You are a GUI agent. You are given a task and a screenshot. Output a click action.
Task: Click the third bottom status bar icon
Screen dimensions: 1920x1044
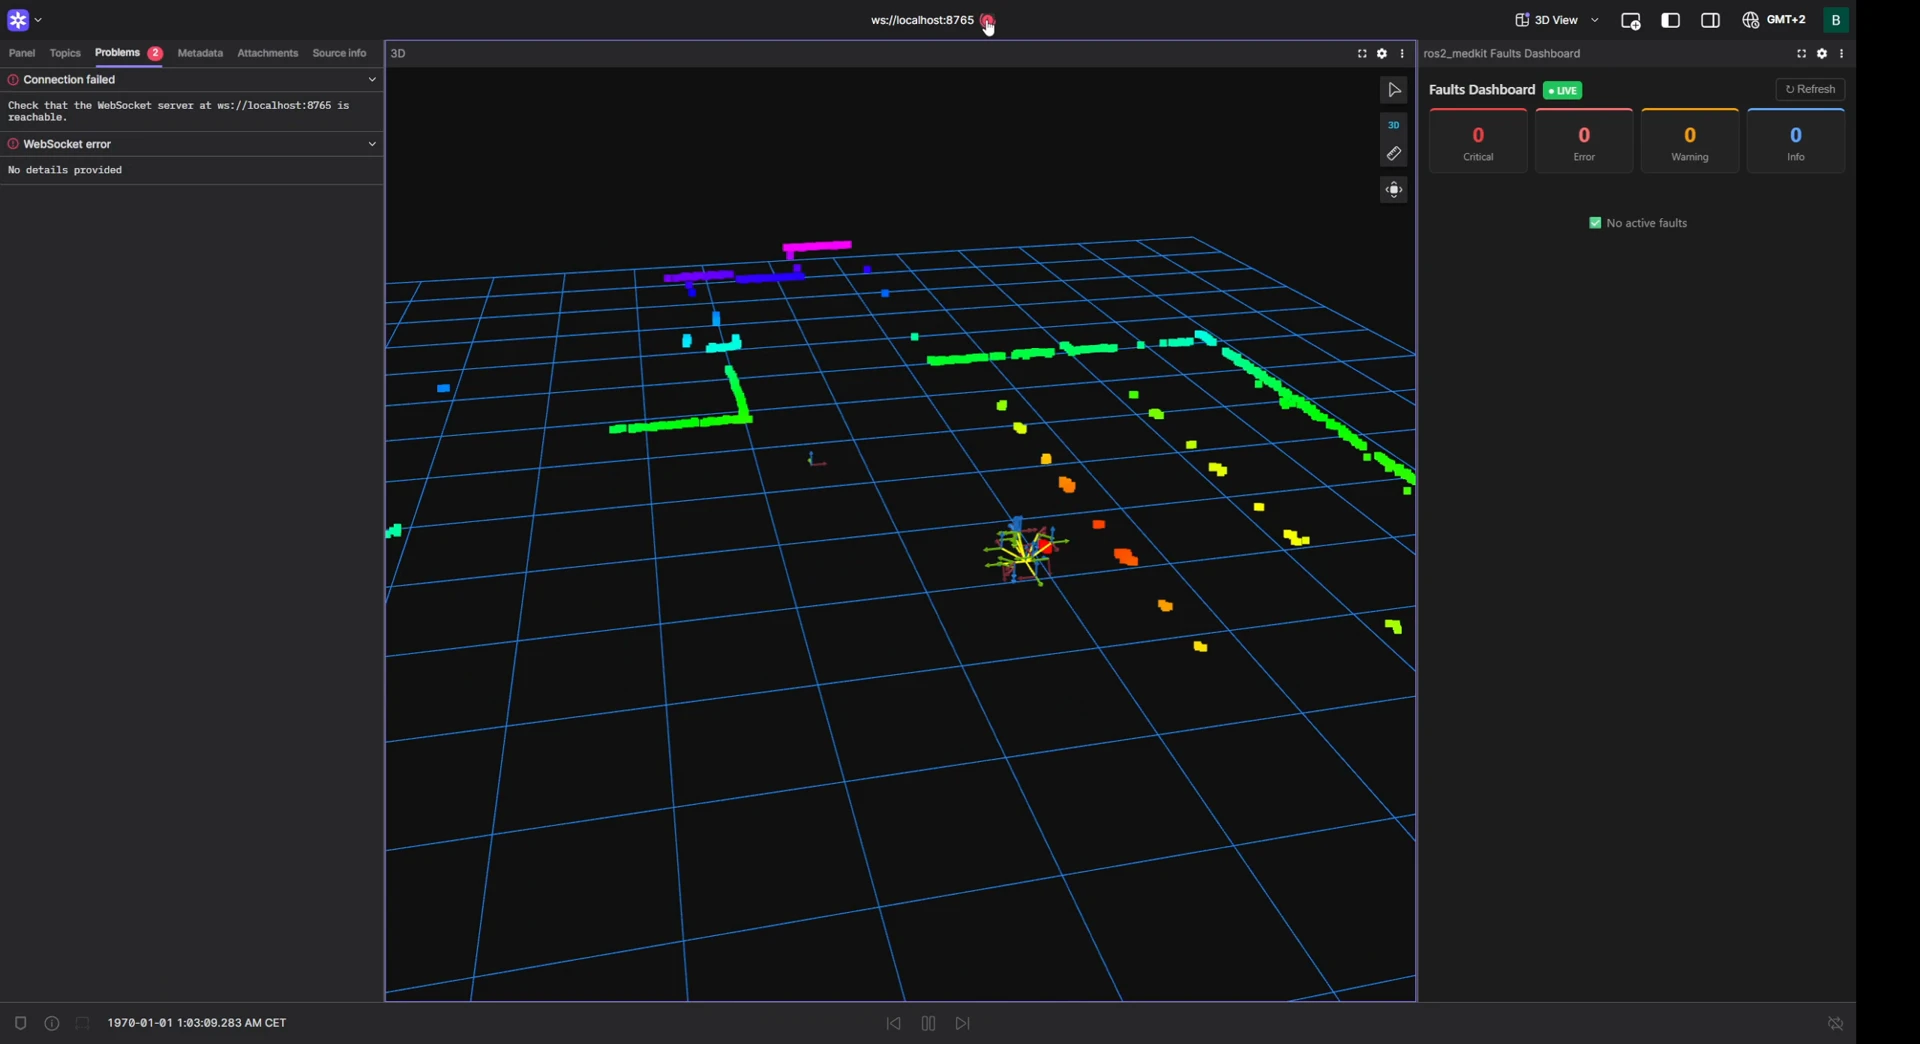tap(83, 1023)
